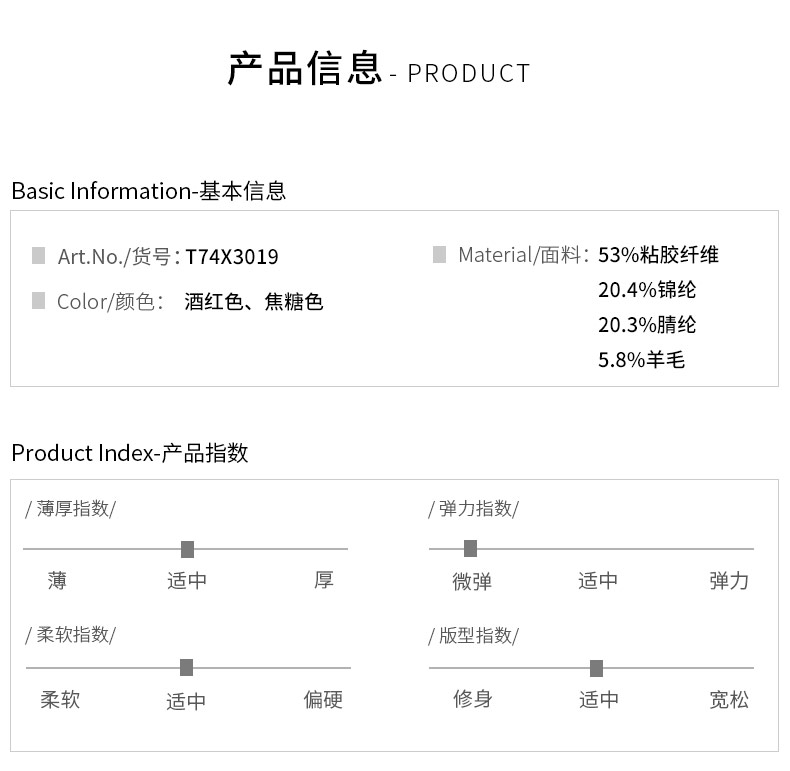This screenshot has width=790, height=771.
Task: Select the 厚 label on the thickness scale
Action: coord(323,581)
